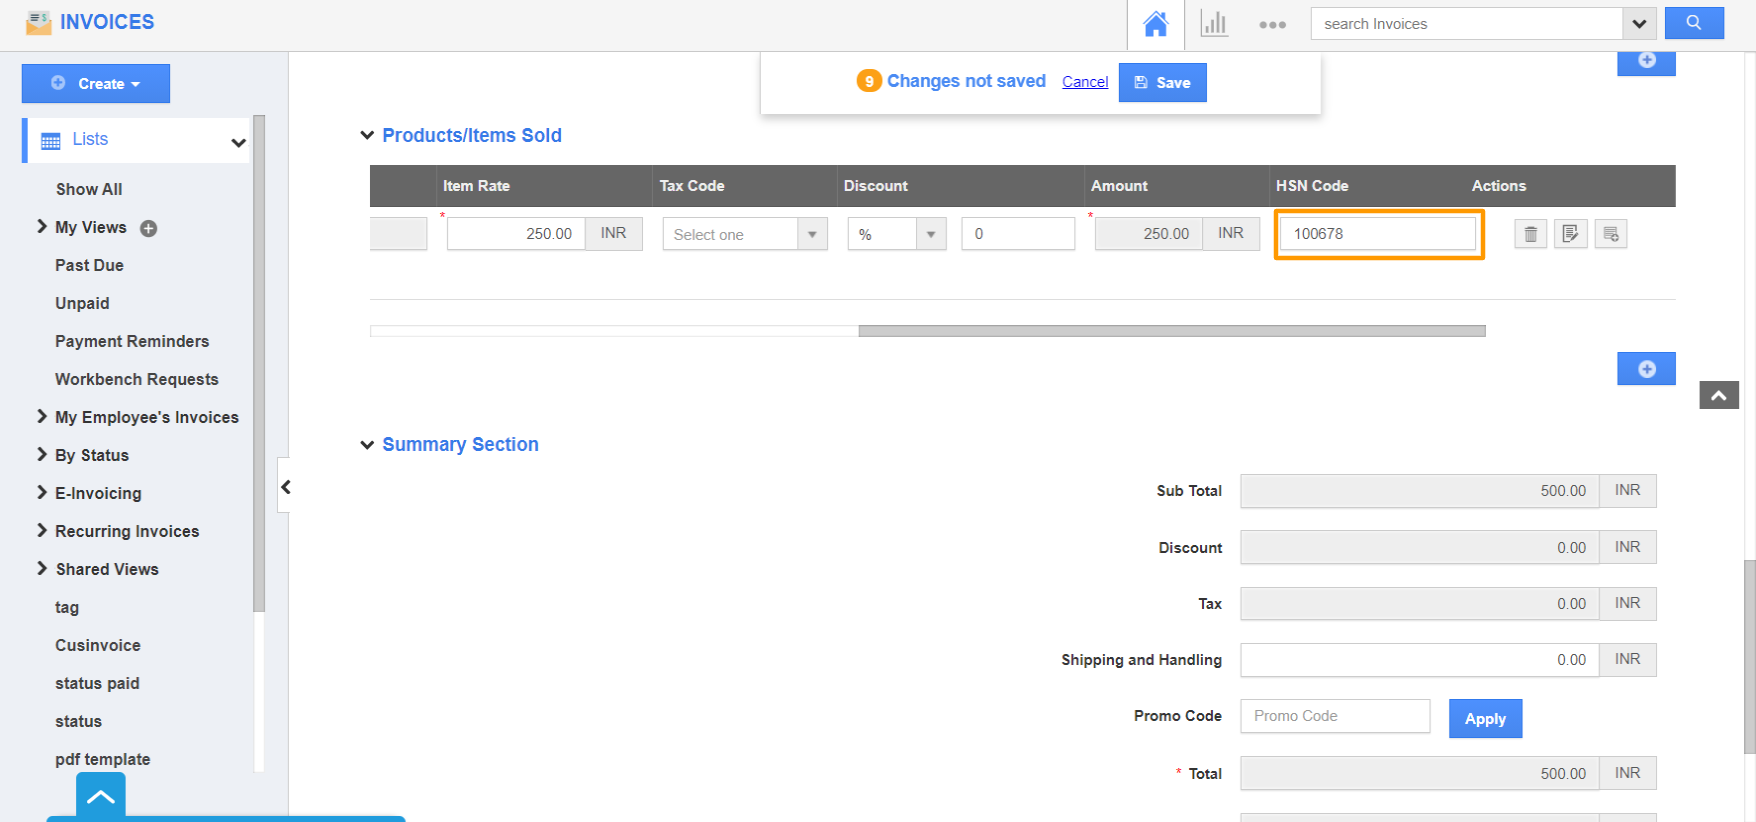Click the Cancel link

click(x=1085, y=82)
